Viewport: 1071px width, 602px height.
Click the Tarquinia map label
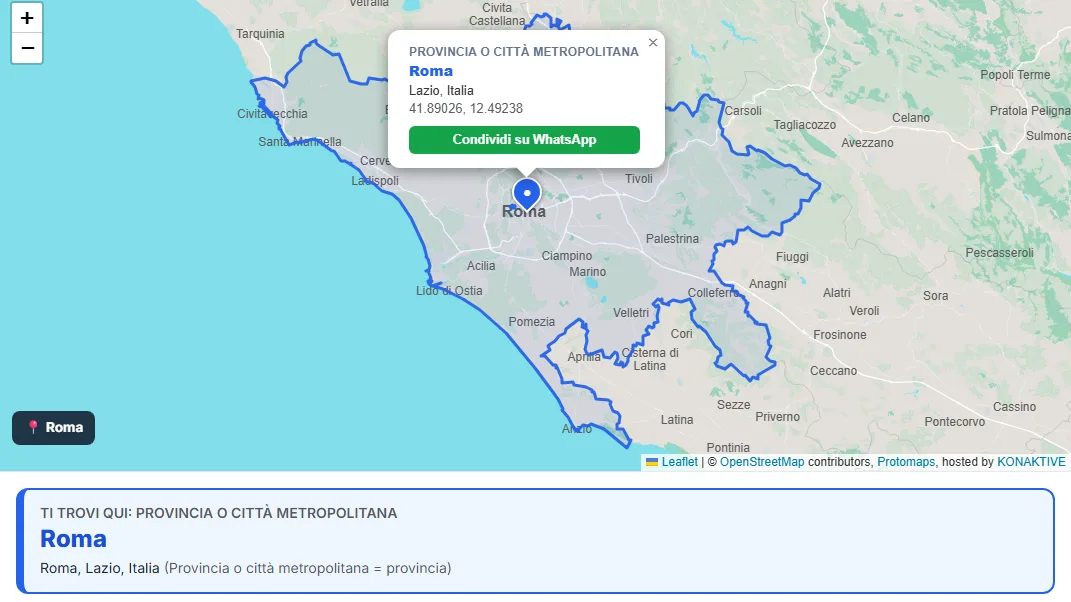coord(260,33)
